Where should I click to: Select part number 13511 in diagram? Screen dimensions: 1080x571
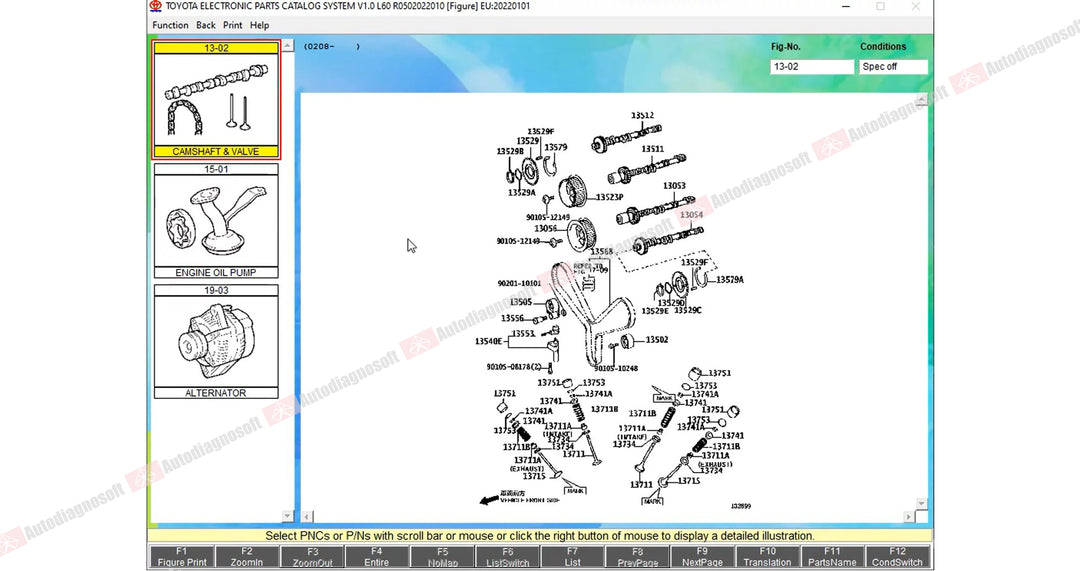652,148
